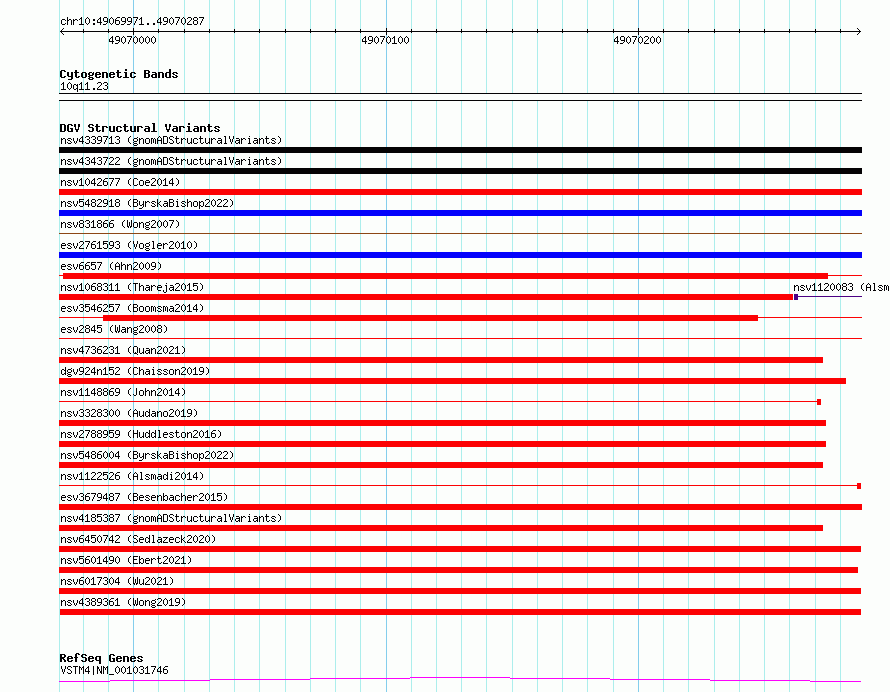Select the Cytogenetic Bands track title
Screen dimensions: 890x692
(x=119, y=74)
